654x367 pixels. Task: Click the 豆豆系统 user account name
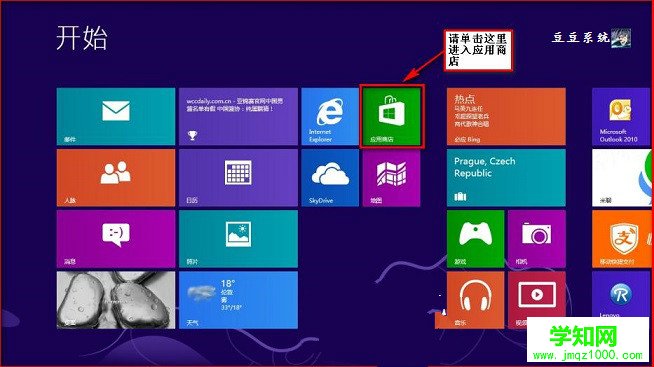click(x=581, y=38)
